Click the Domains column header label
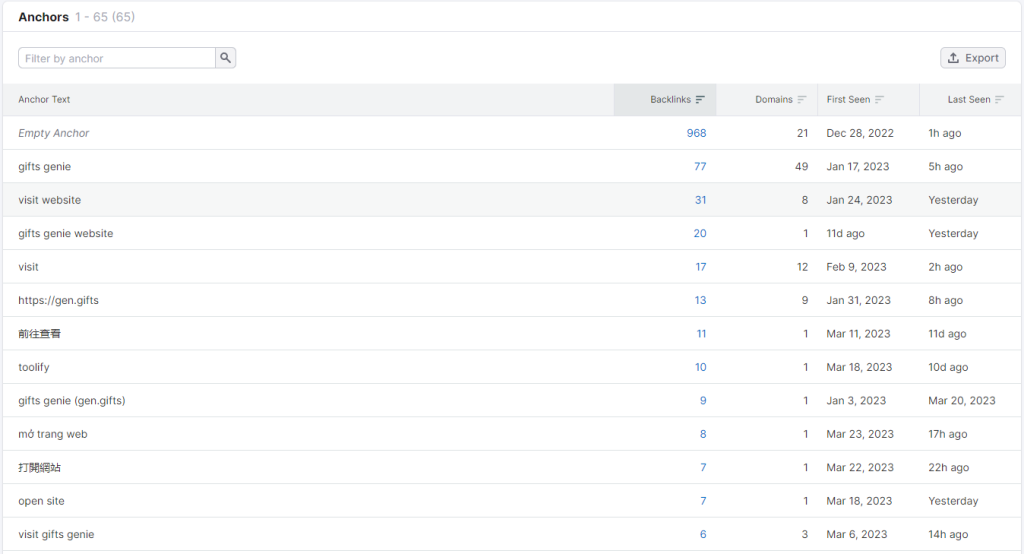Image resolution: width=1024 pixels, height=554 pixels. (x=774, y=99)
